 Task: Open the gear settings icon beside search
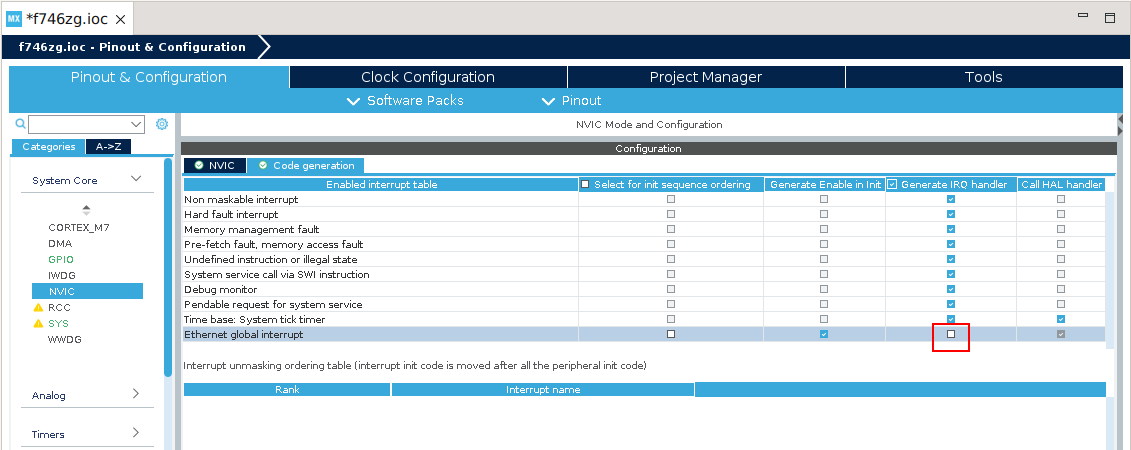click(x=161, y=124)
